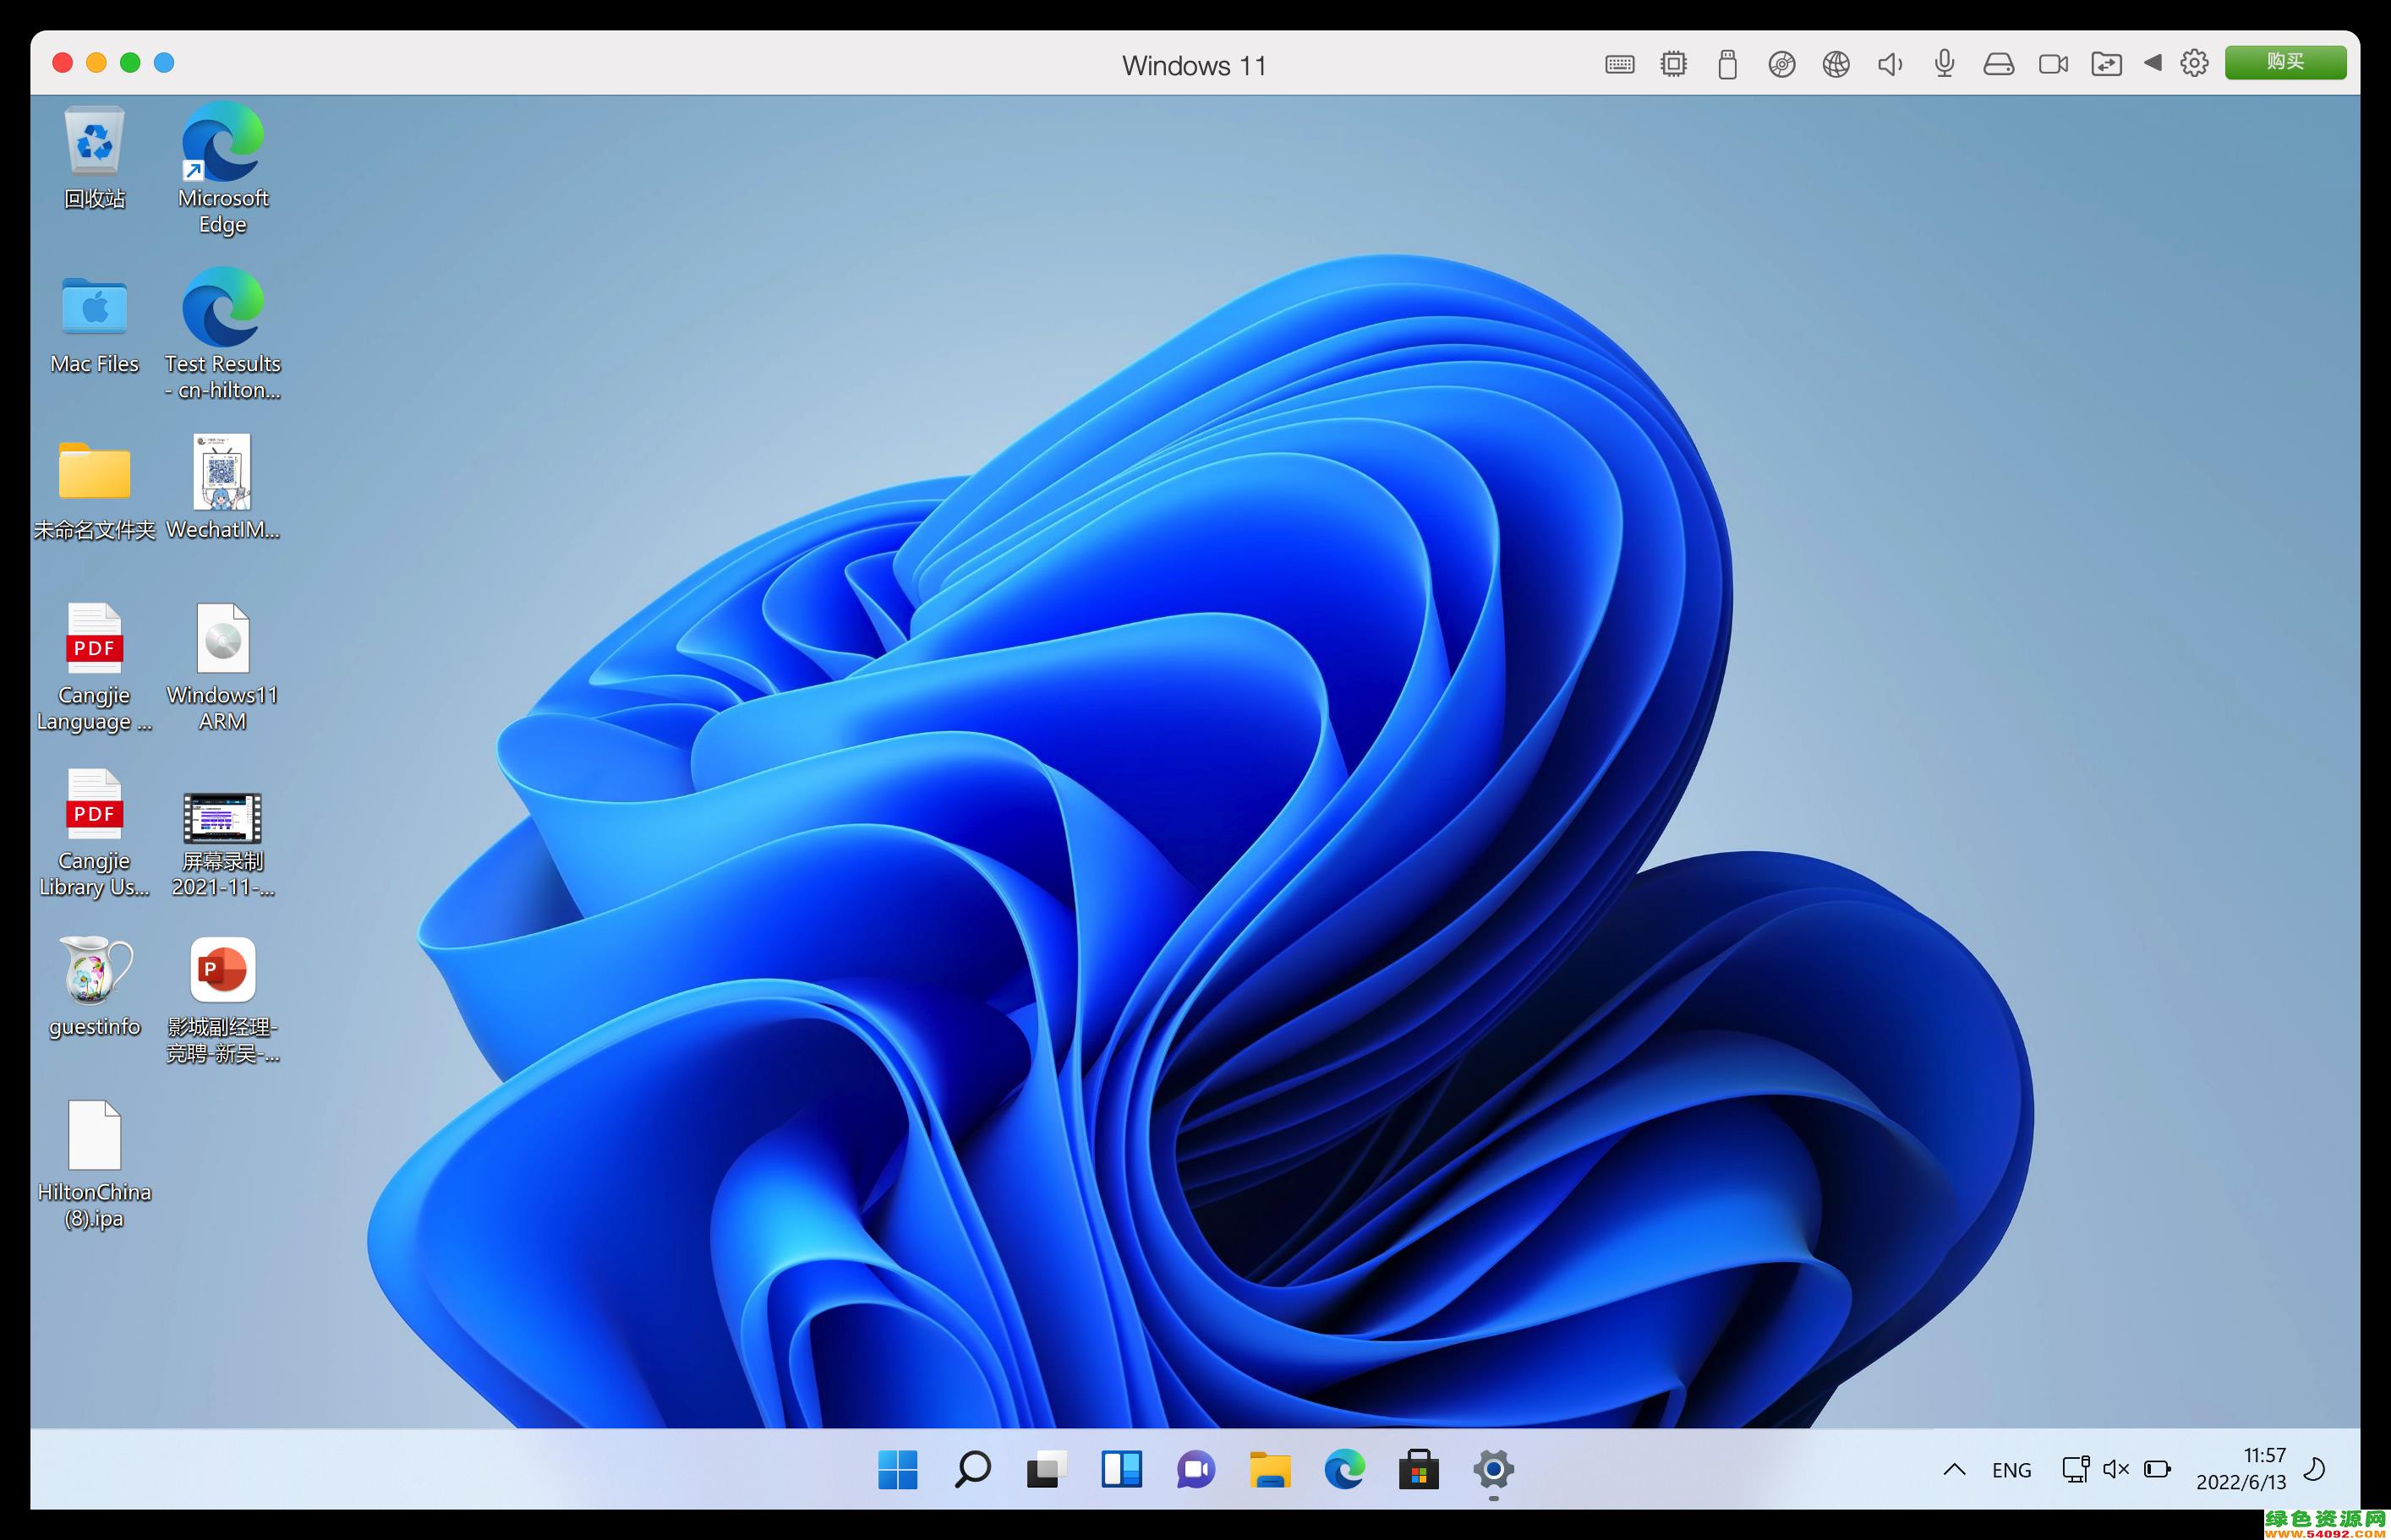This screenshot has width=2391, height=1540.
Task: Click the USB device icon in toolbar
Action: click(1727, 65)
